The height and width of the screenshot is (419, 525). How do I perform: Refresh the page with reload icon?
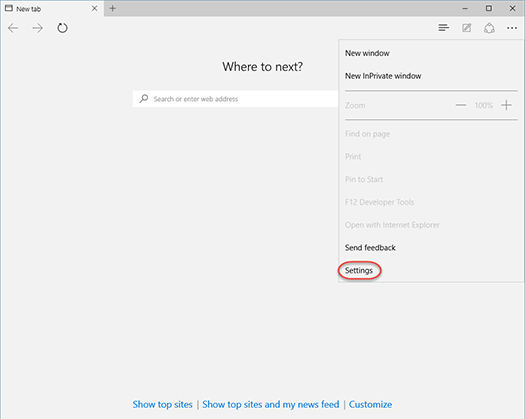click(x=62, y=28)
